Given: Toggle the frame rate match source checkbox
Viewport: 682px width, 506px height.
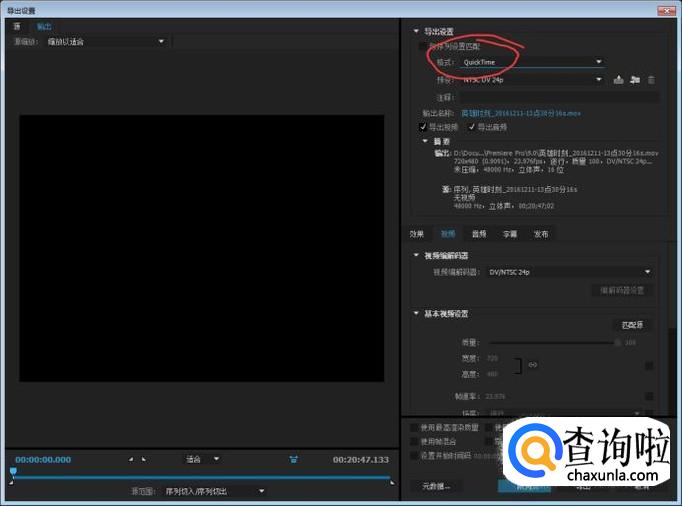Looking at the screenshot, I should coord(649,396).
